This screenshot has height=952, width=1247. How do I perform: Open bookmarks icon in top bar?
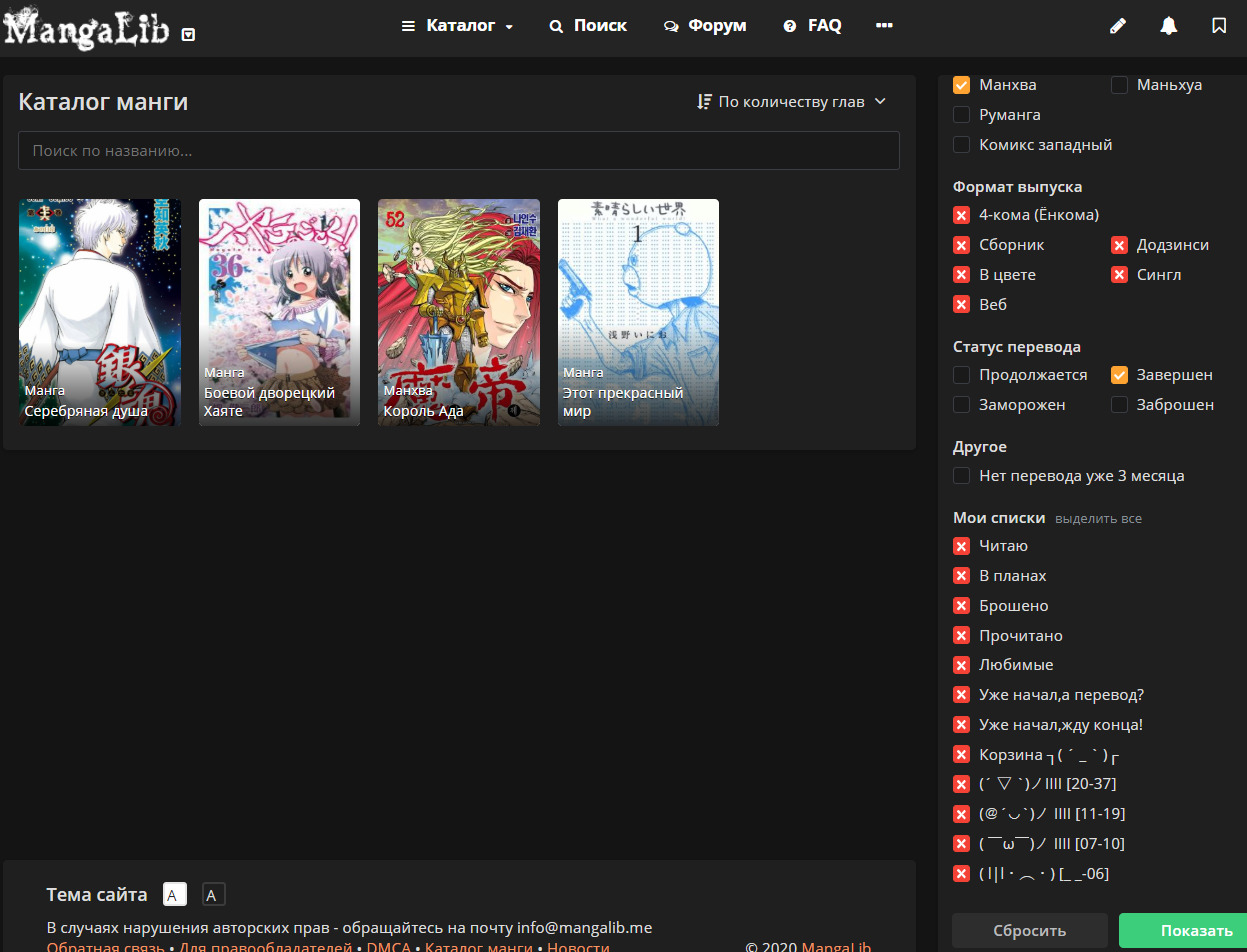pyautogui.click(x=1218, y=26)
